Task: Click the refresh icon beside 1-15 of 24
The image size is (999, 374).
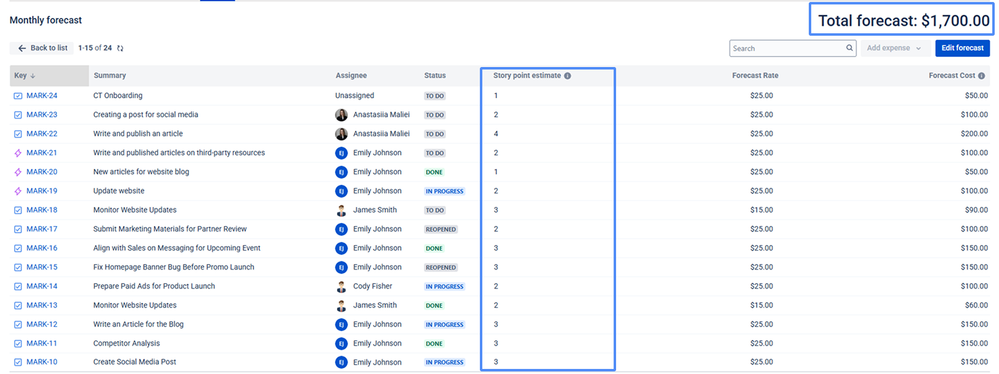Action: (120, 48)
